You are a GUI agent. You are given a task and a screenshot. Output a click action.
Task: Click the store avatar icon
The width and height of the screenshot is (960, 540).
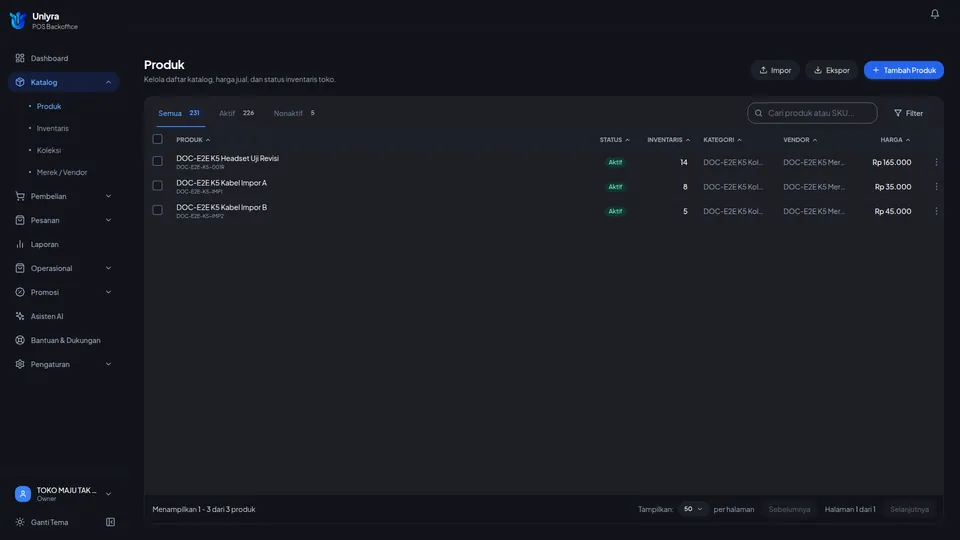click(x=23, y=493)
